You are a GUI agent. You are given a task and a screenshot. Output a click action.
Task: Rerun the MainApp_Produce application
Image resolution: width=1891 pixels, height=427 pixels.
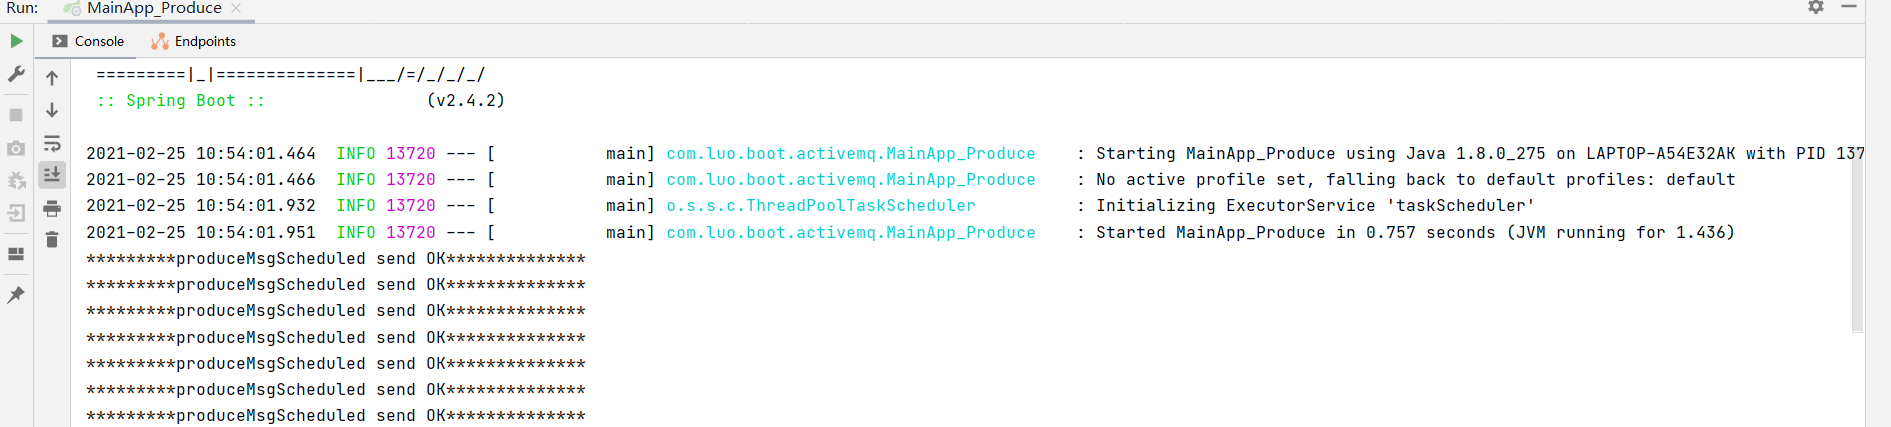pos(16,41)
